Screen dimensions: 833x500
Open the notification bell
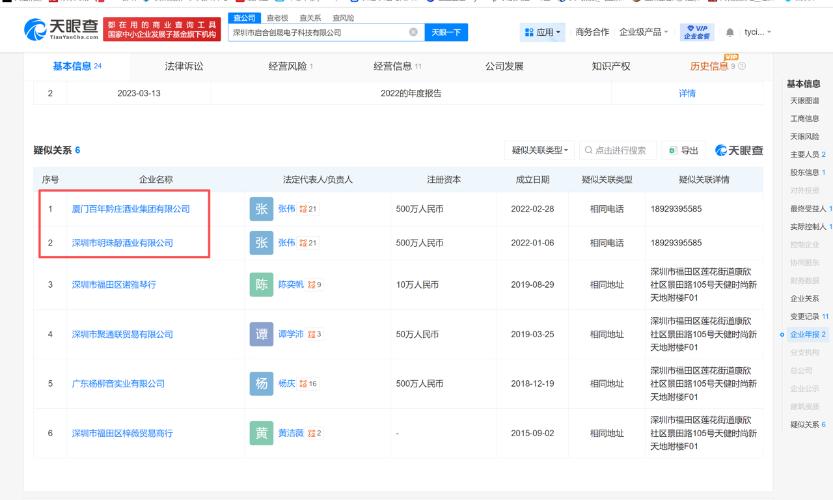(x=730, y=32)
